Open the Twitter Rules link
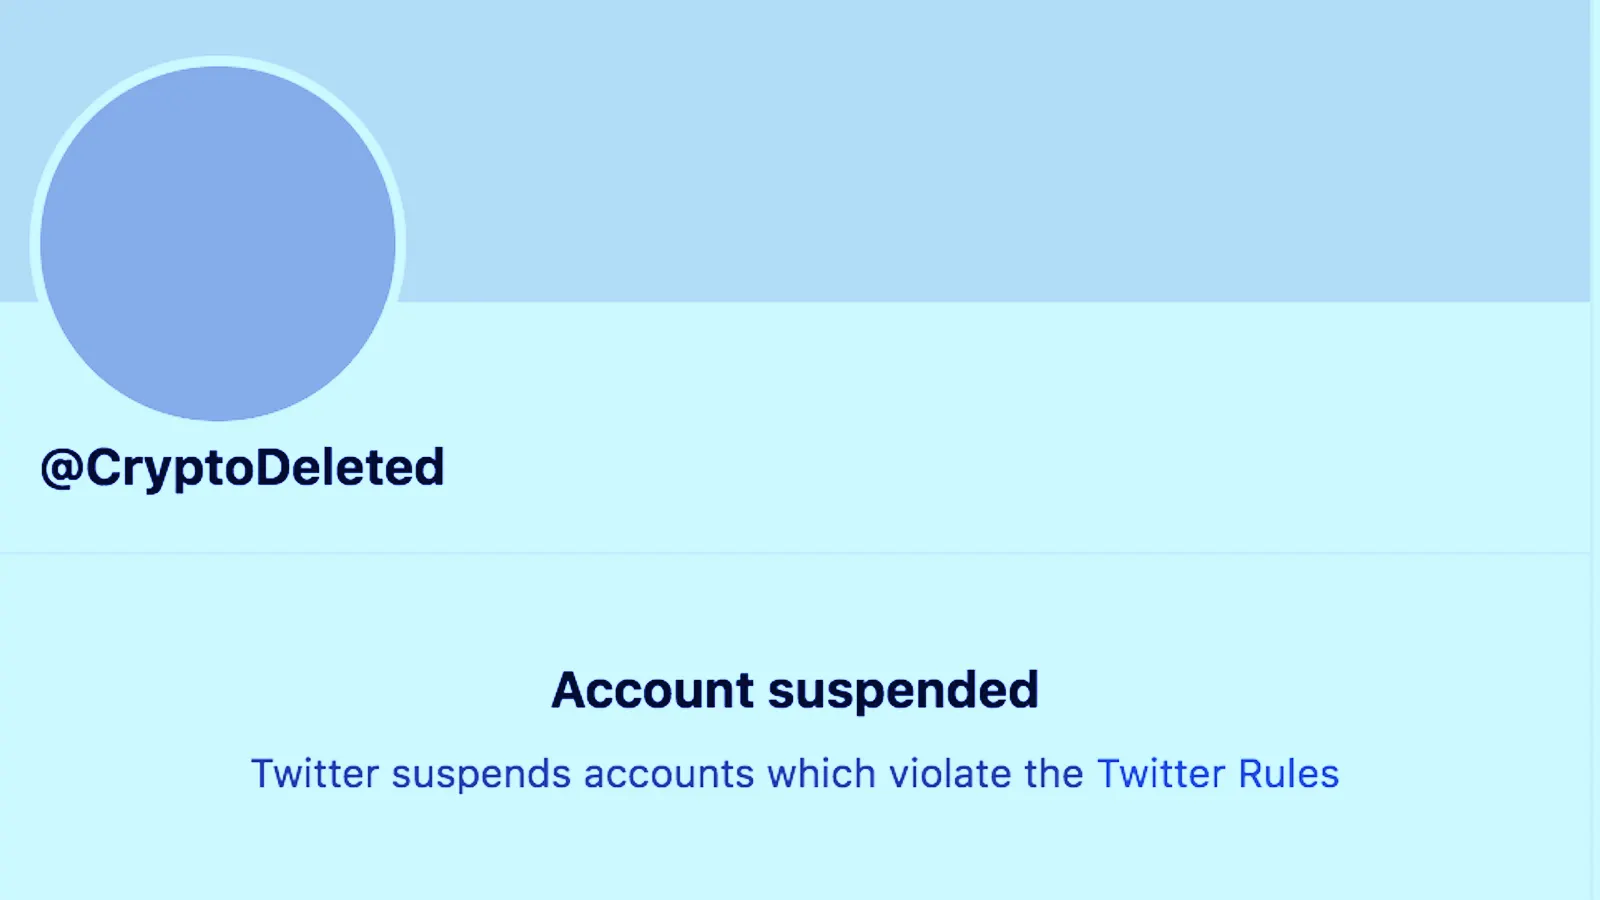Image resolution: width=1600 pixels, height=900 pixels. click(1218, 774)
